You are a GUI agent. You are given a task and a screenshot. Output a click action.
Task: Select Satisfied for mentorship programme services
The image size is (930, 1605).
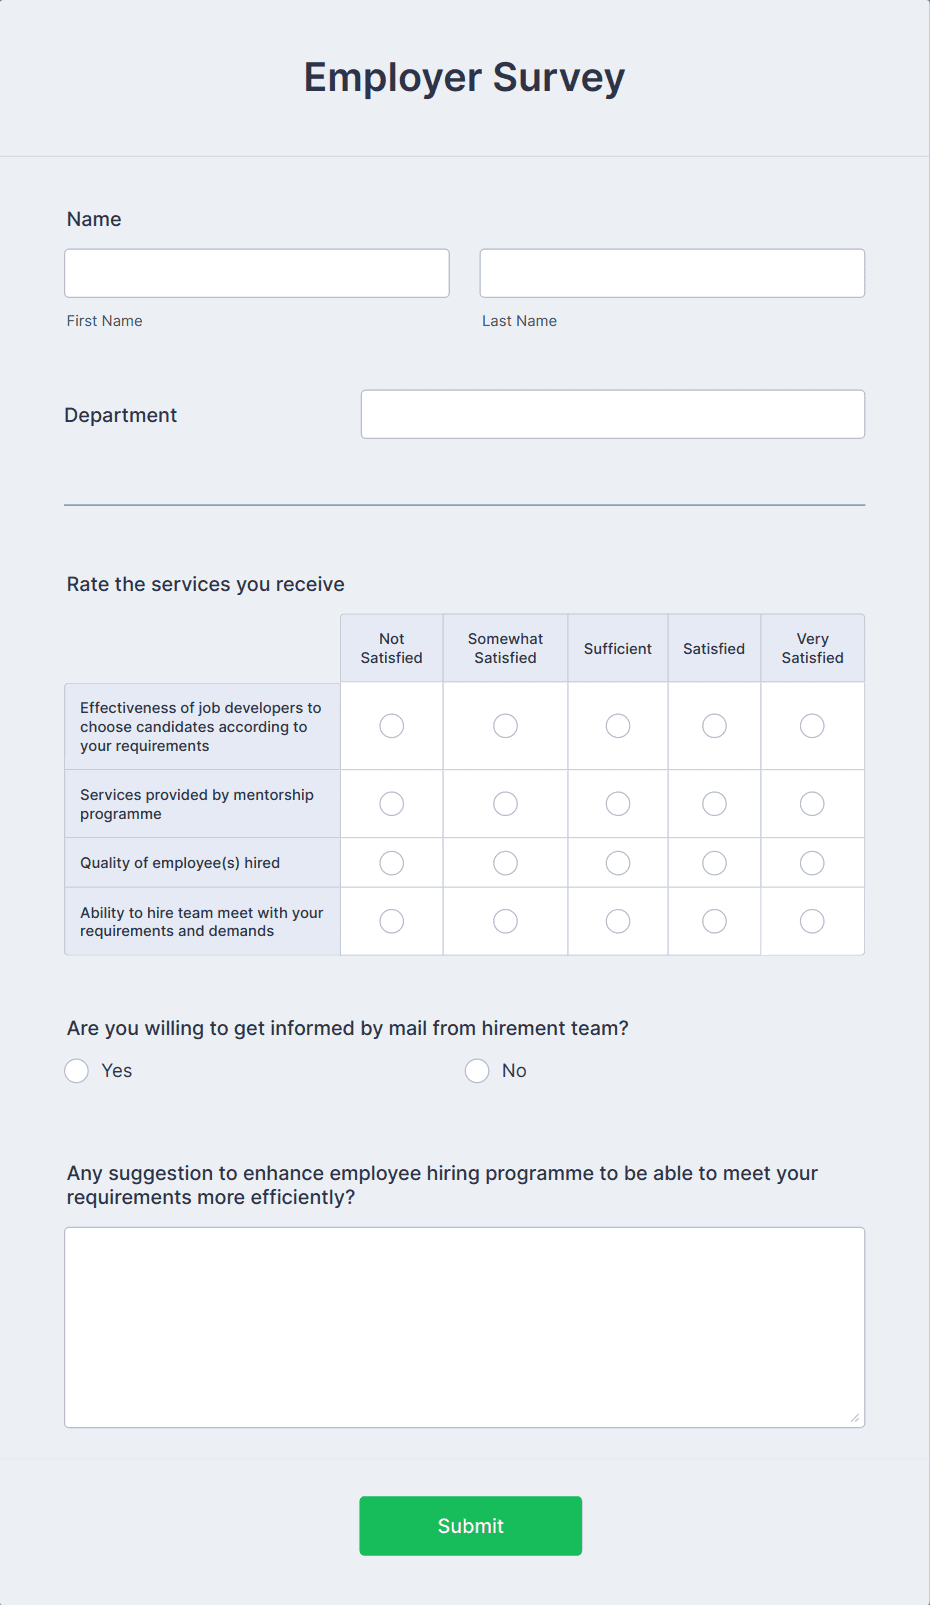pos(713,803)
